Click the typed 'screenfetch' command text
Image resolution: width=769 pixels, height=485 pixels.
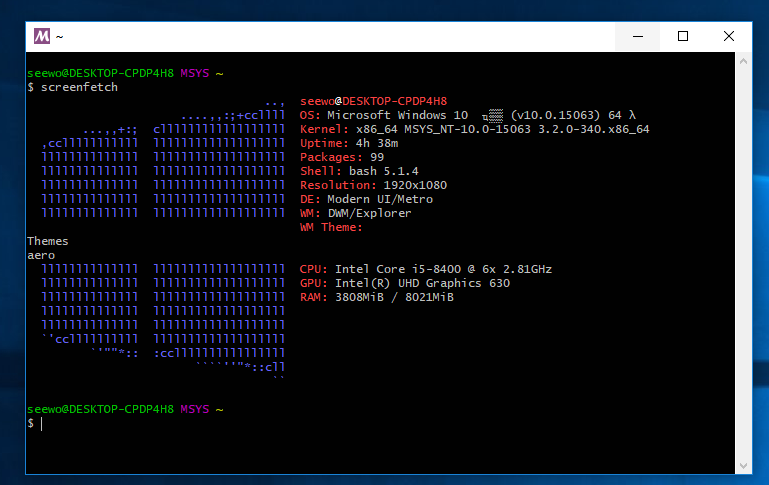click(x=79, y=87)
